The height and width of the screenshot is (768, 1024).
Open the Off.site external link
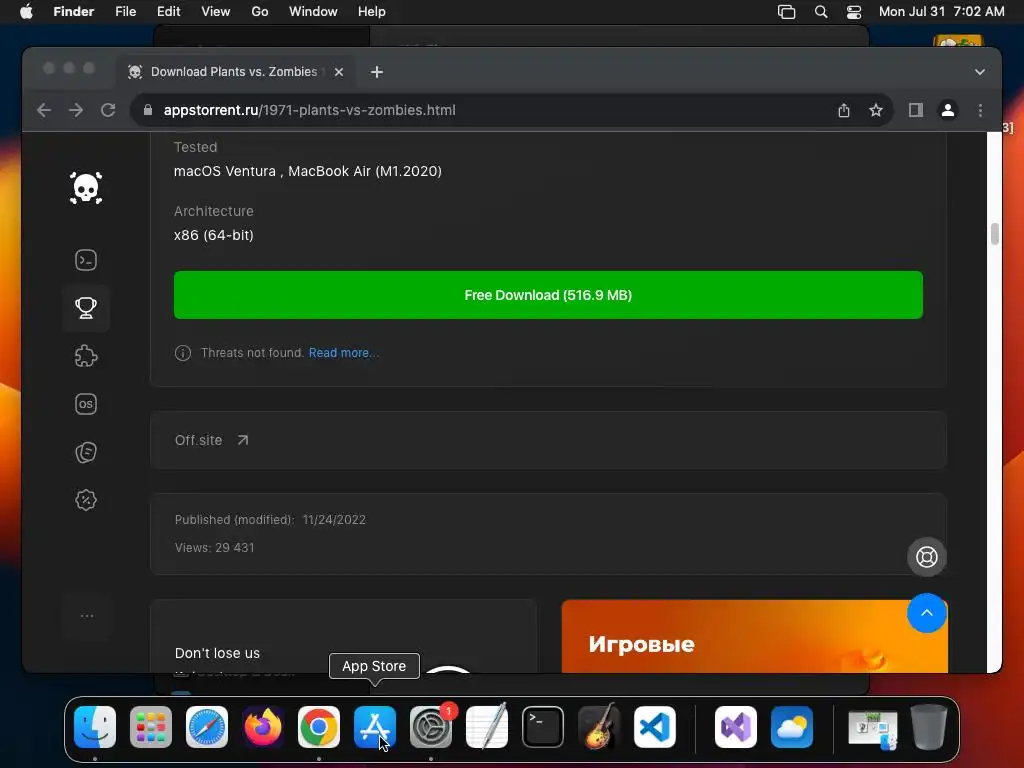pos(211,440)
